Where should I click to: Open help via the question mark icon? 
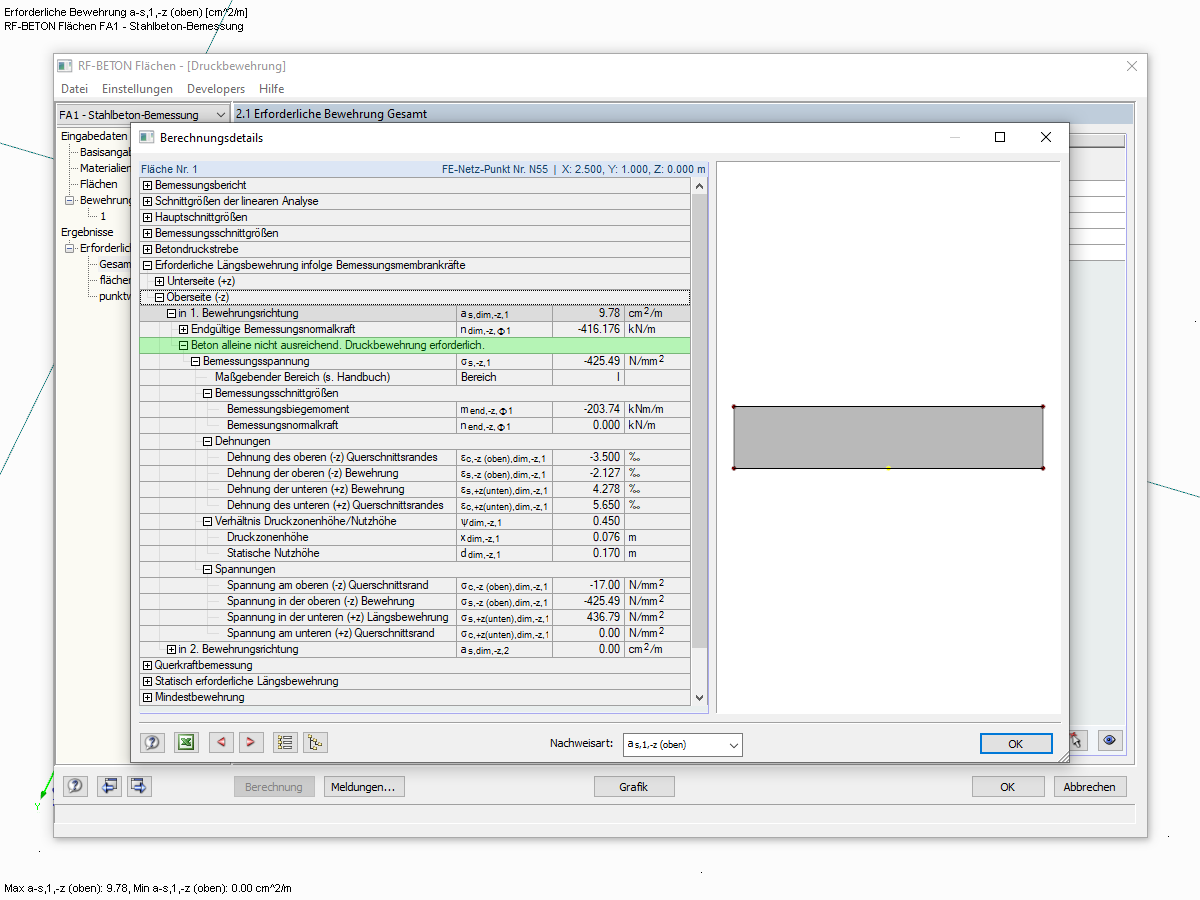coord(152,742)
